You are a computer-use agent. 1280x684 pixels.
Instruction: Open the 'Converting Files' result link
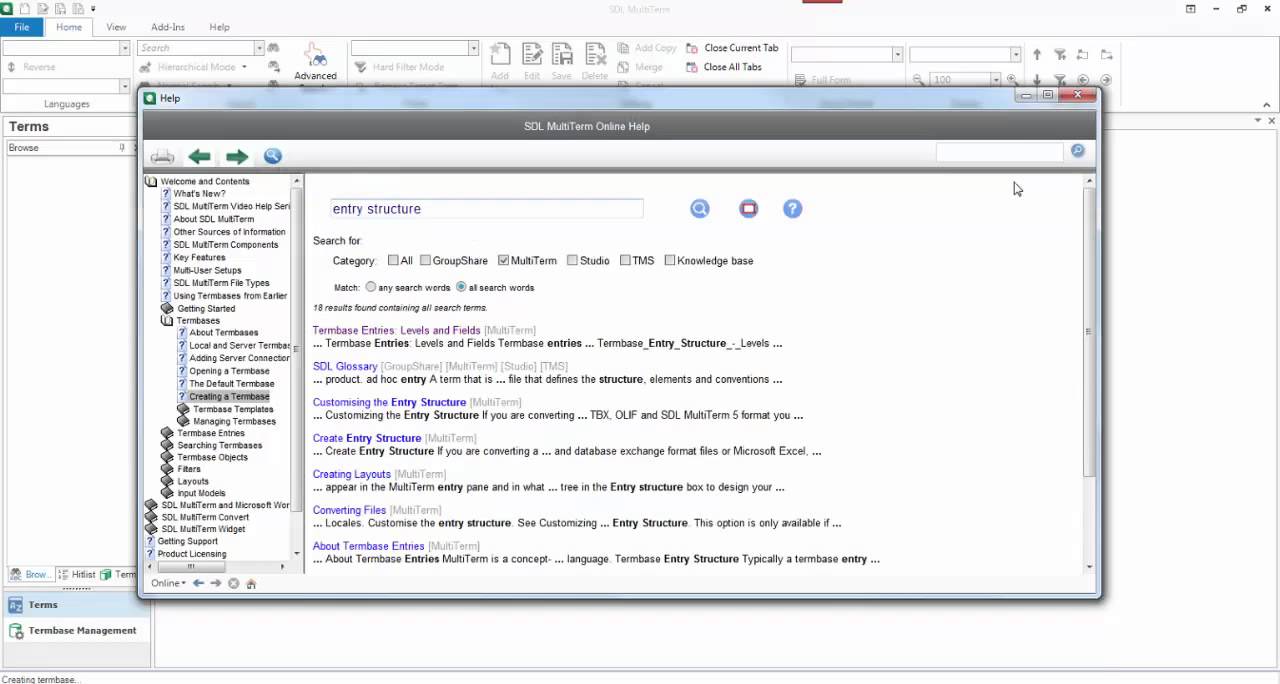click(x=349, y=510)
